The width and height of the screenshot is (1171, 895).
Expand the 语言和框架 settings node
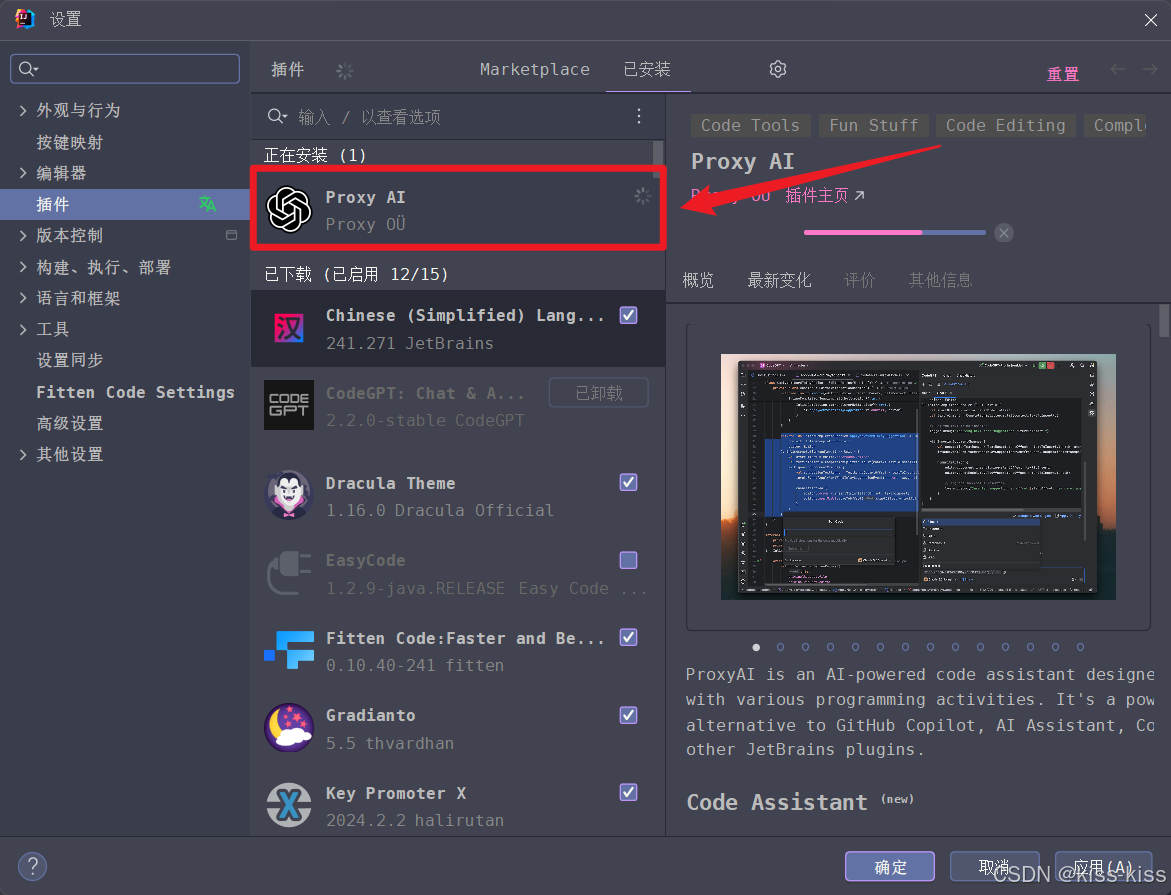[22, 298]
